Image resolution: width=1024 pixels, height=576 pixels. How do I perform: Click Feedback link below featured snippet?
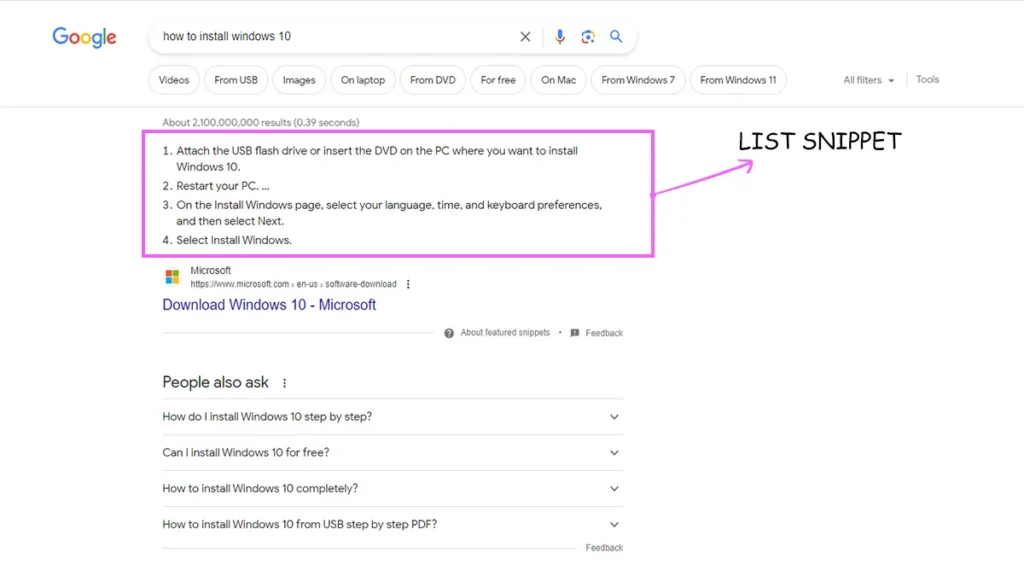pyautogui.click(x=604, y=333)
